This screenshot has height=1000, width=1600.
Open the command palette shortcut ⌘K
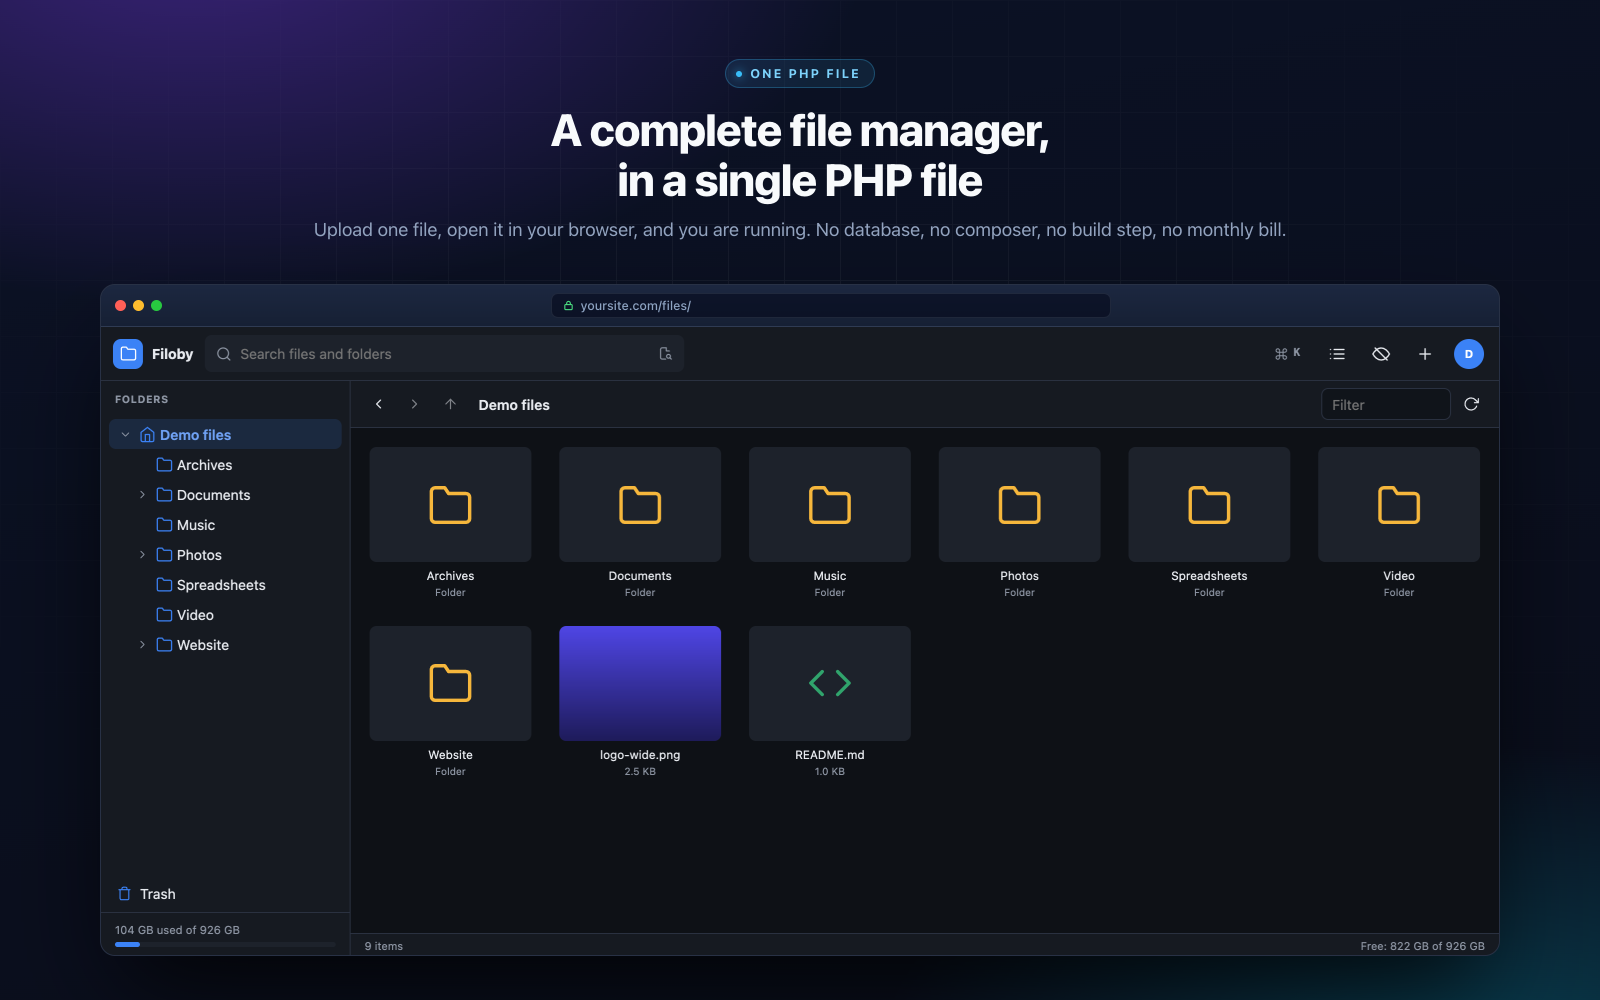1287,354
